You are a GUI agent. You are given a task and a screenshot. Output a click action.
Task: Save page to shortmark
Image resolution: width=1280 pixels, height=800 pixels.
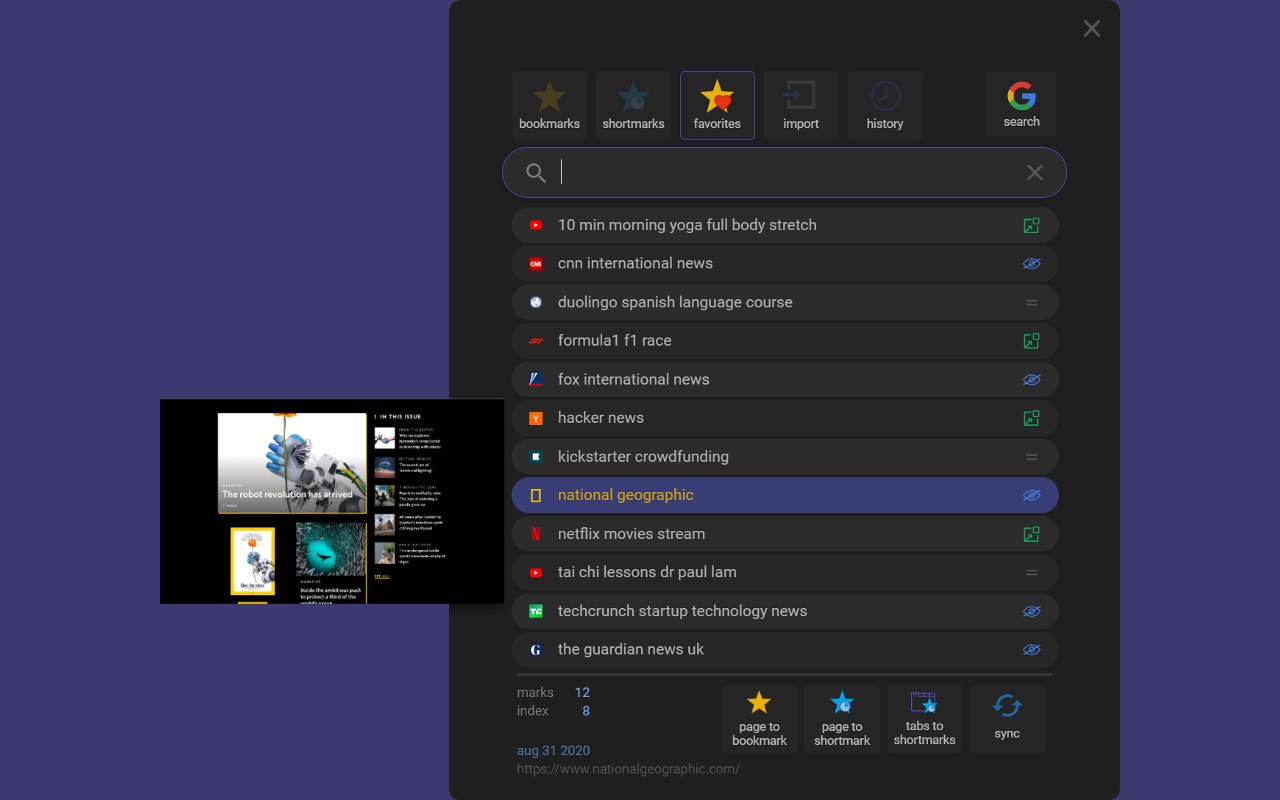842,718
